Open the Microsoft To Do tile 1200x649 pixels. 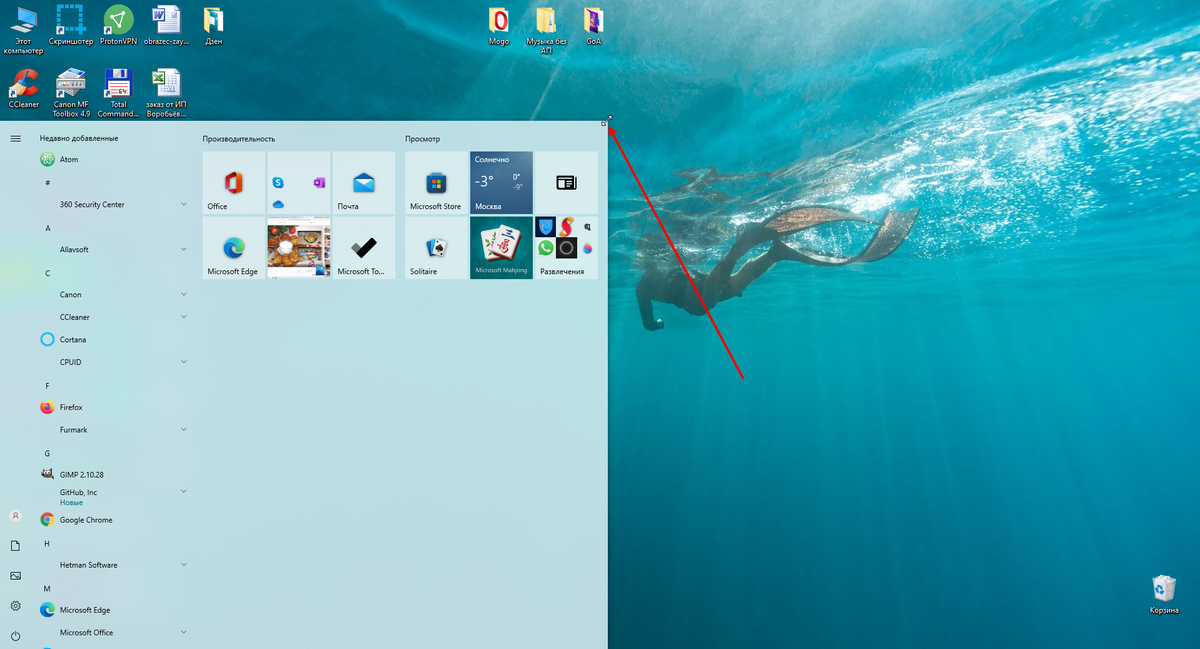[x=364, y=248]
